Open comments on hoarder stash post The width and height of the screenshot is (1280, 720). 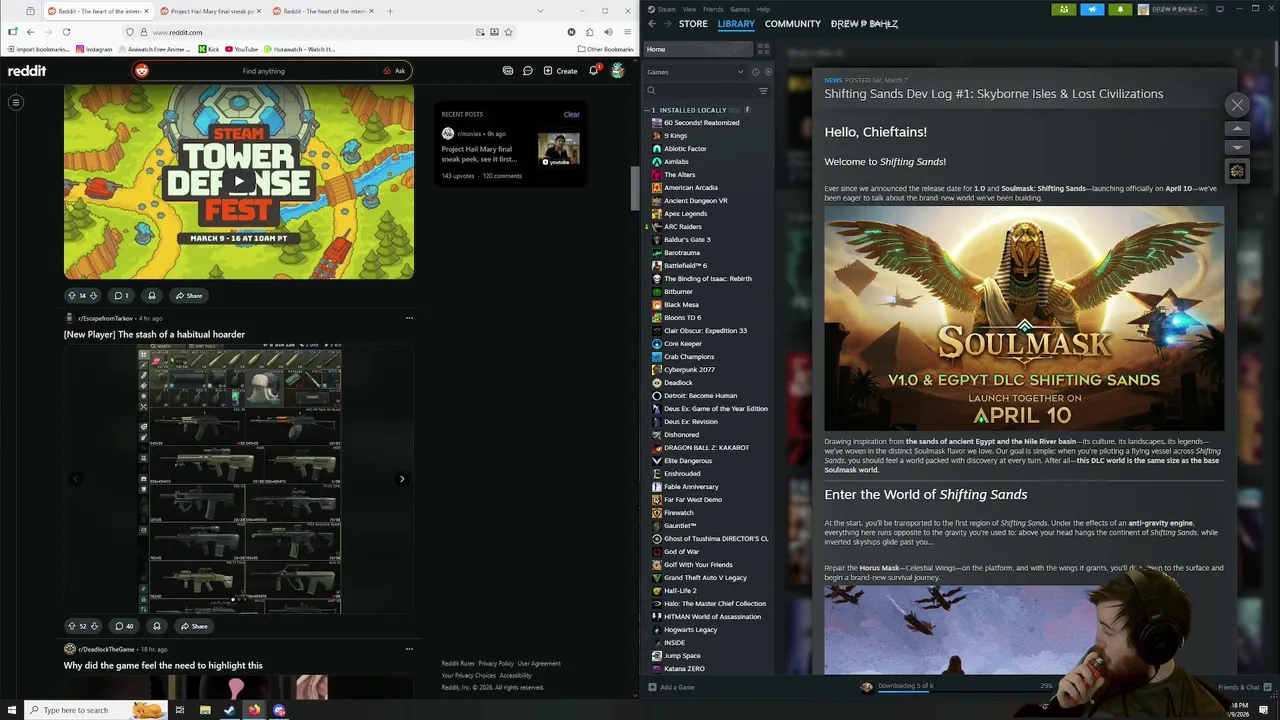tap(124, 626)
